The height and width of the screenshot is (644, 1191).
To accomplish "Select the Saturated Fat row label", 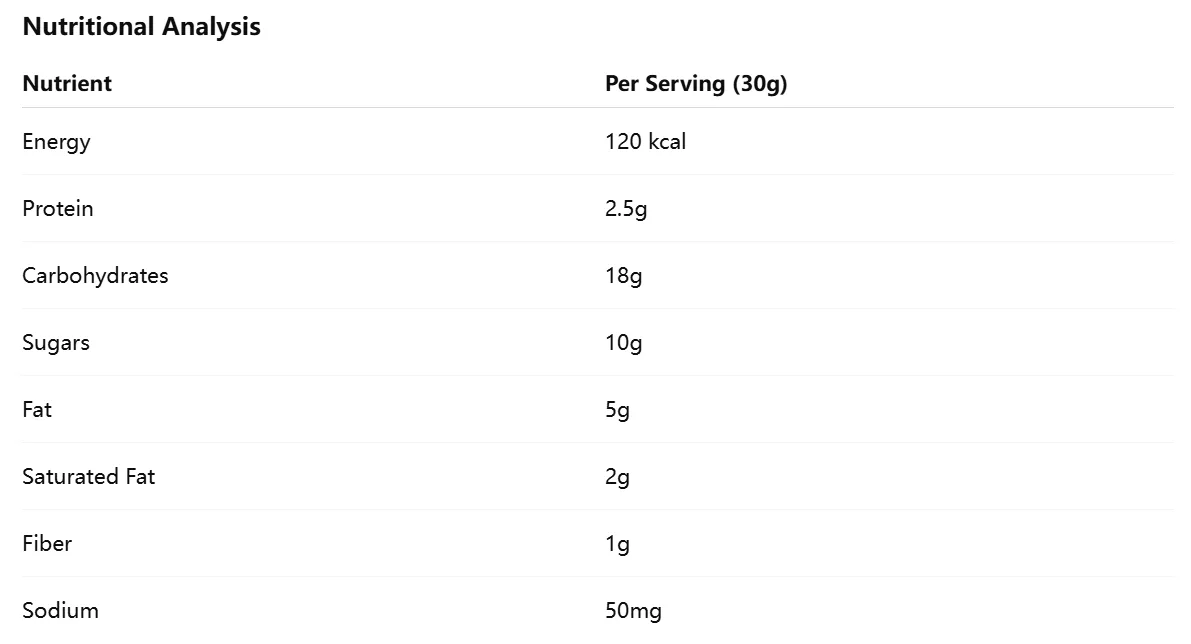I will [x=89, y=477].
